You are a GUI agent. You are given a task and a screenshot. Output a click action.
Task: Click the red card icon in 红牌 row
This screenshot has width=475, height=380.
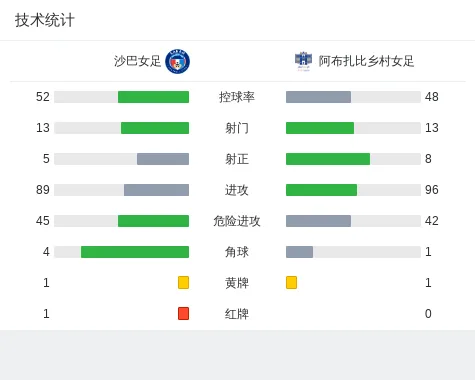point(183,313)
